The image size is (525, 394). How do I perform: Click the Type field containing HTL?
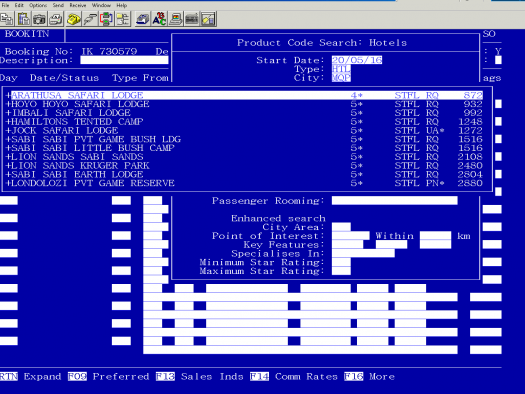click(341, 69)
